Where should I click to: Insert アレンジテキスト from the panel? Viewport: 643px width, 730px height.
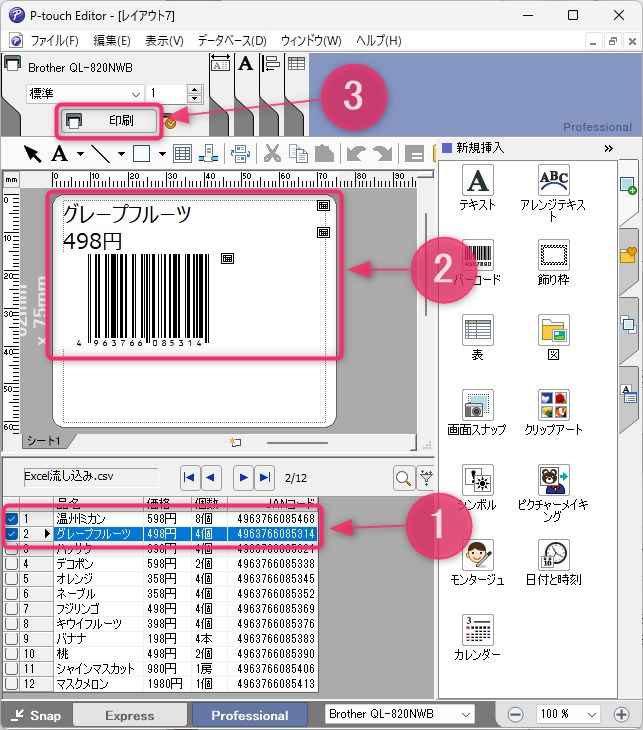tap(553, 193)
